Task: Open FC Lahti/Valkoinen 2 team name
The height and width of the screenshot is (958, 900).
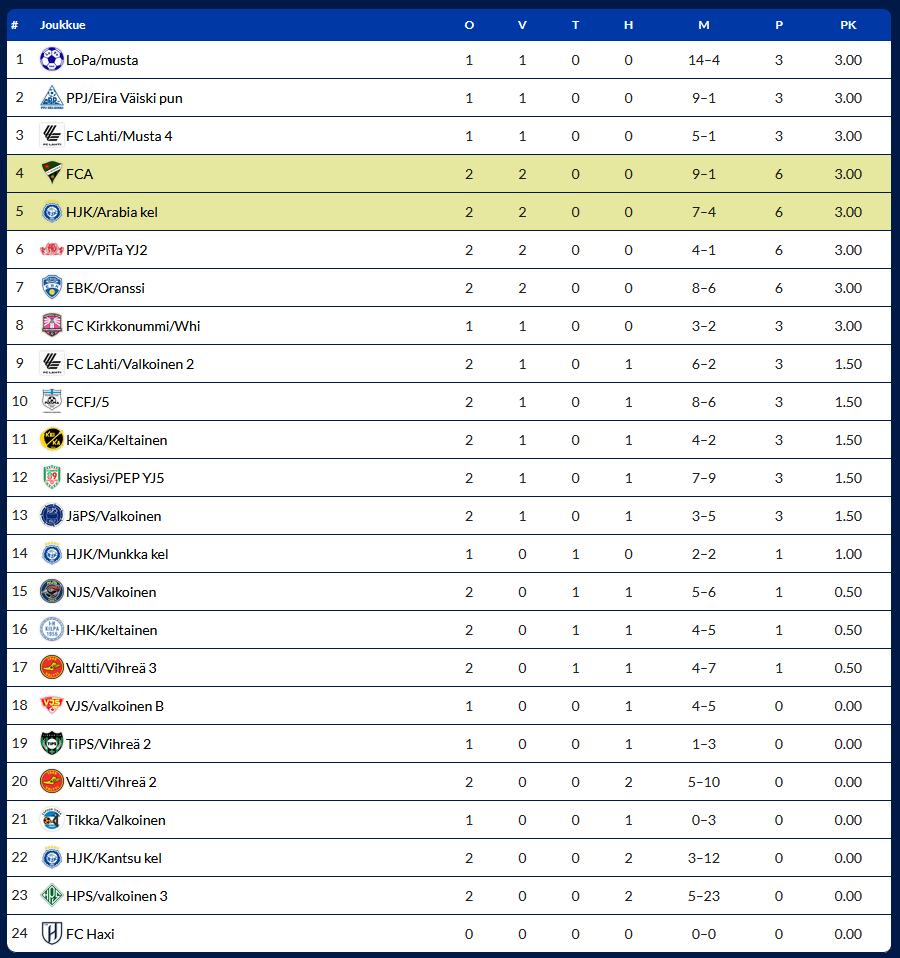Action: (x=130, y=364)
